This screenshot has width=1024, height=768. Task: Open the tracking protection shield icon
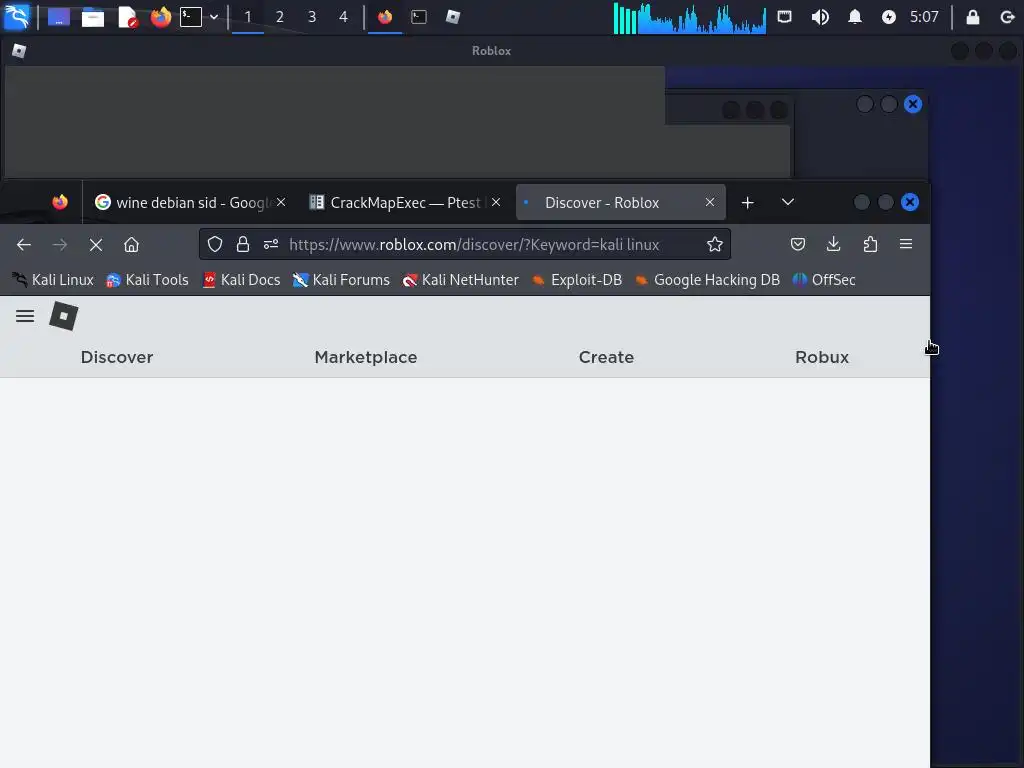215,244
